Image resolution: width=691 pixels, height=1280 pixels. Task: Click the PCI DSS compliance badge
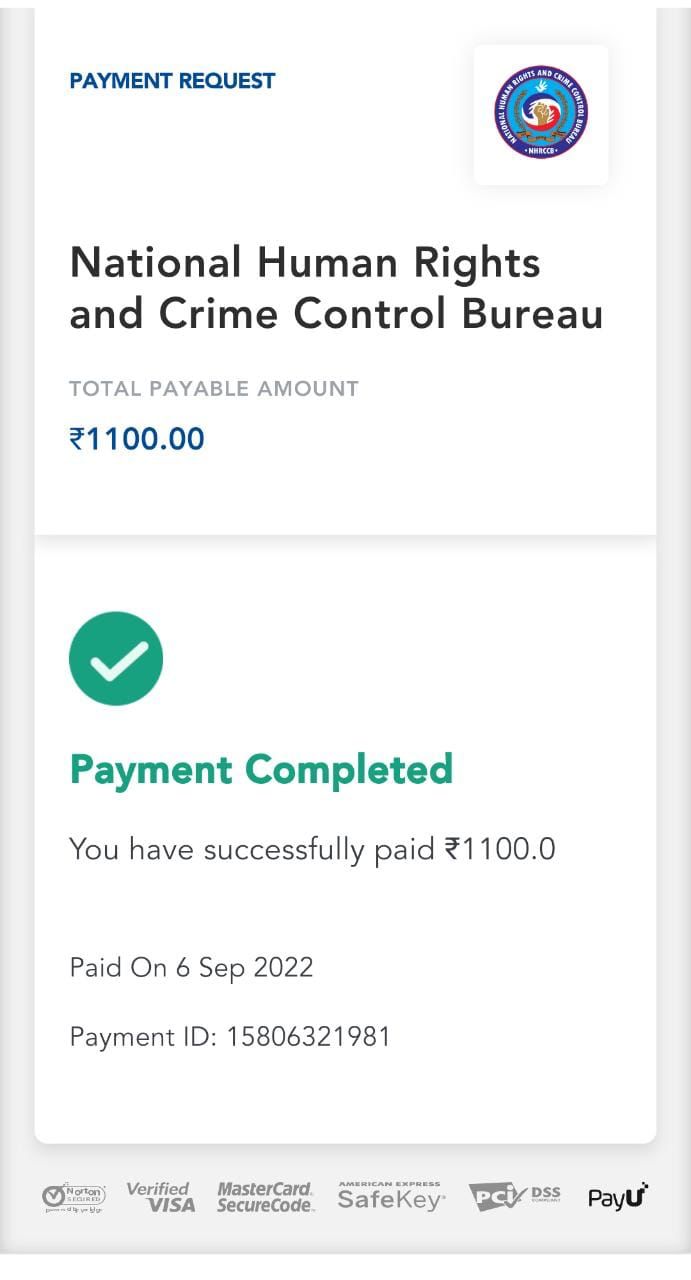(514, 1196)
